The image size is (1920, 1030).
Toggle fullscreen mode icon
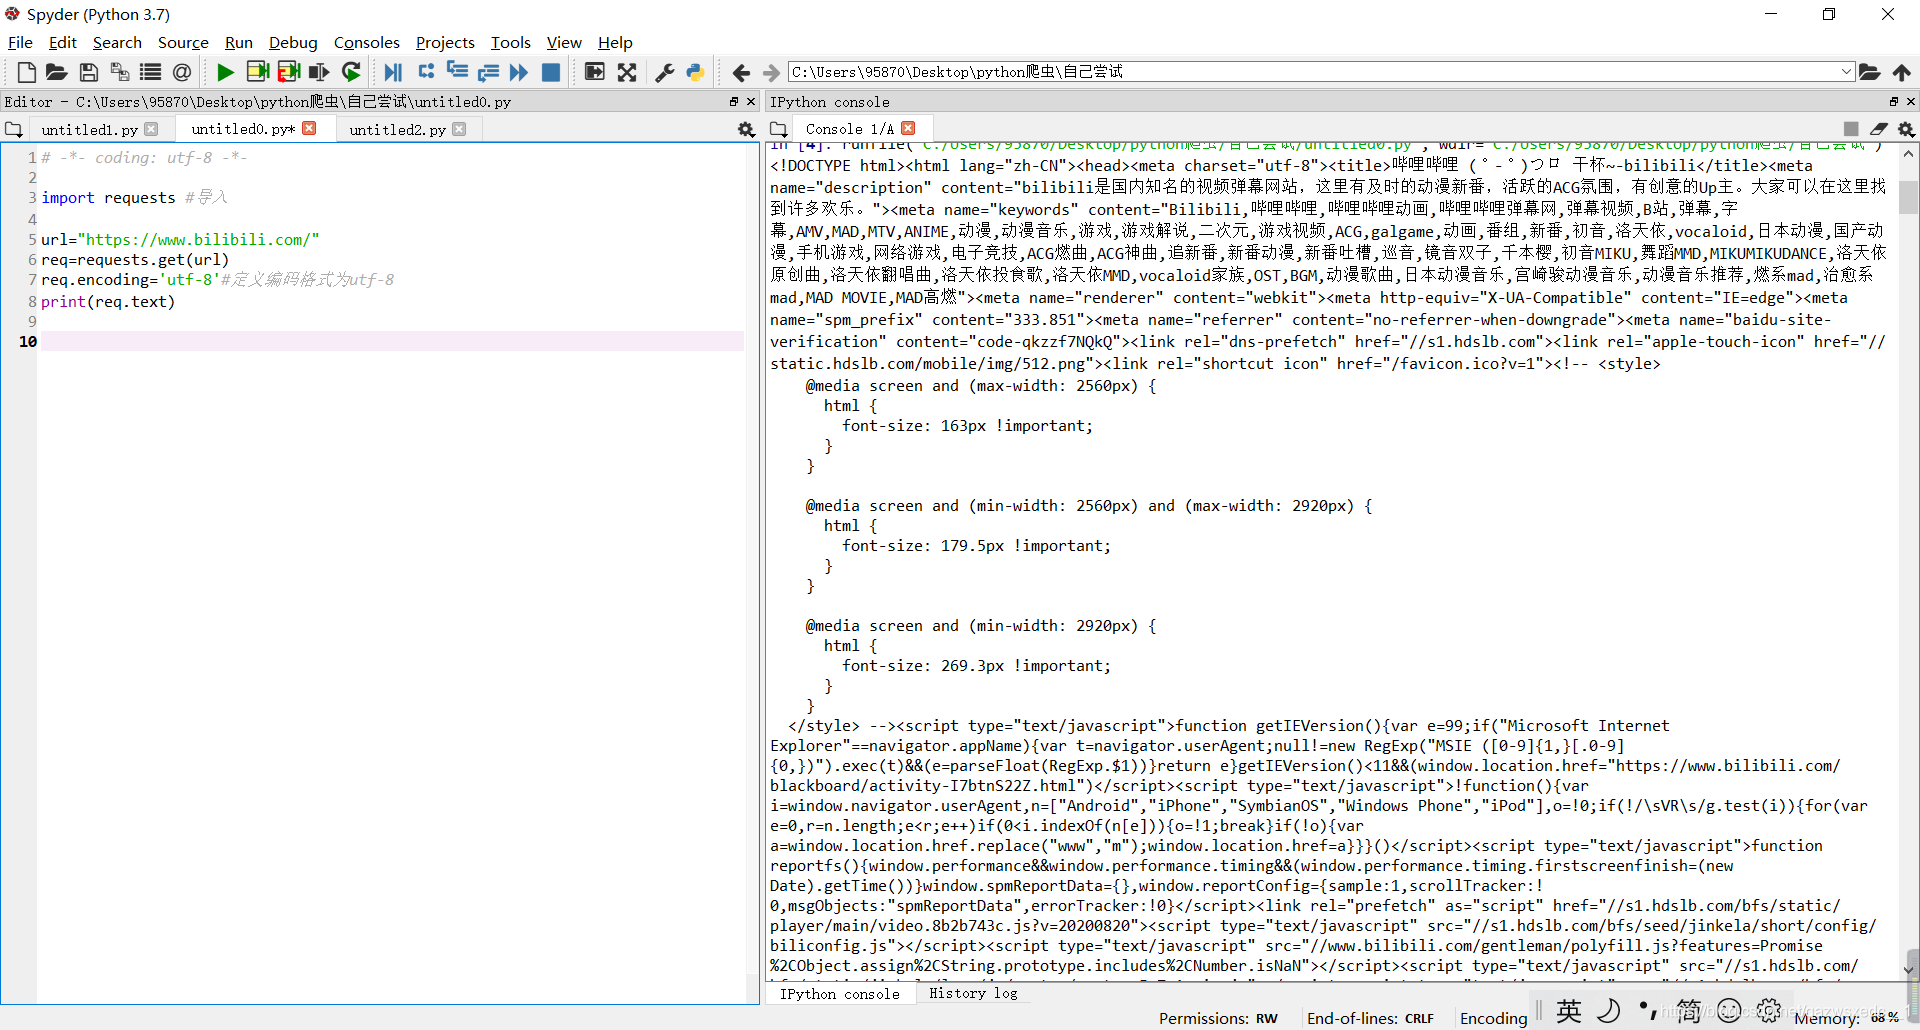click(626, 72)
